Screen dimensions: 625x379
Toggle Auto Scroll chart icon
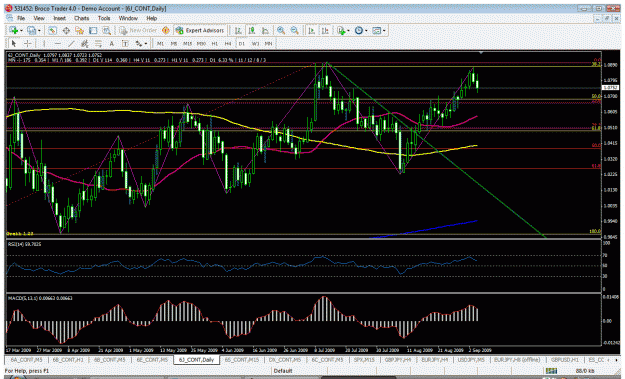pos(312,31)
